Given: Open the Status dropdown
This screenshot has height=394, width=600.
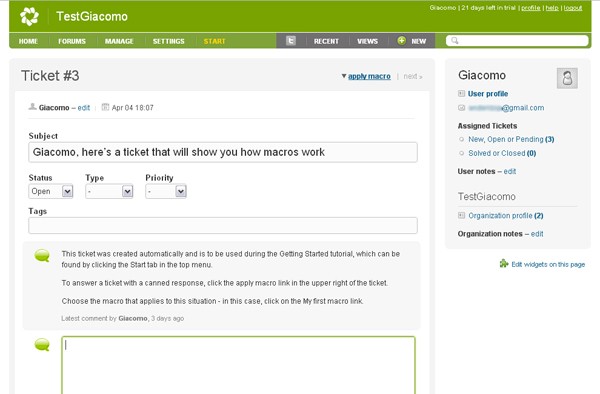Looking at the screenshot, I should (51, 191).
